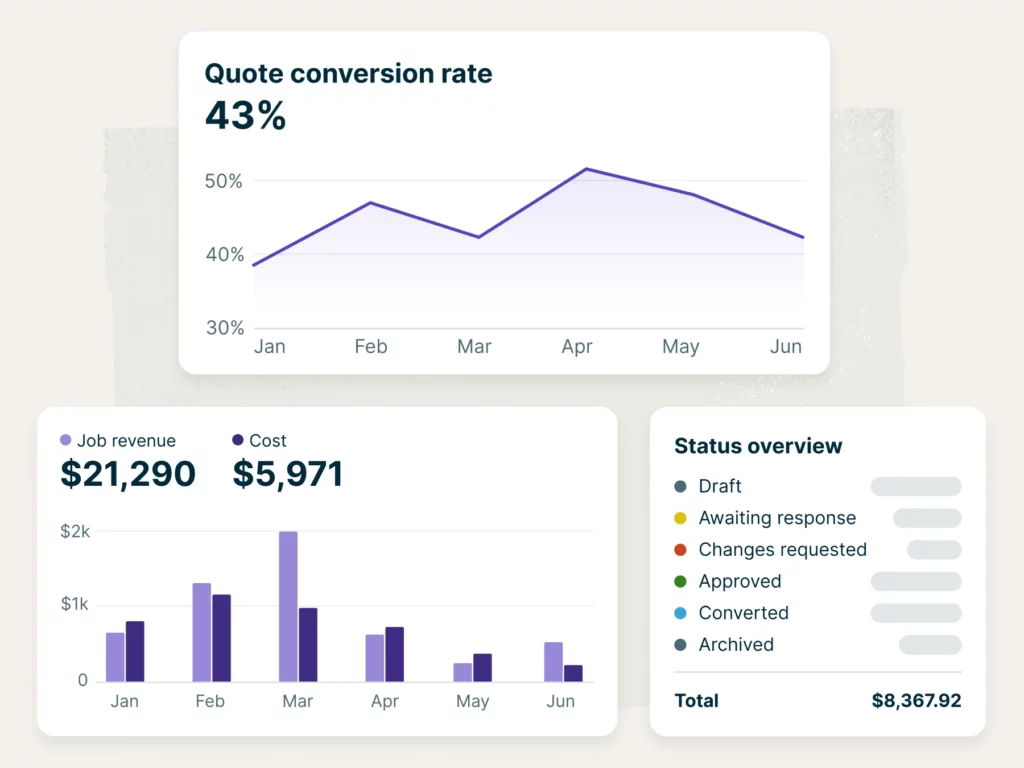This screenshot has height=768, width=1024.
Task: Click the blue Converted status dot
Action: [681, 613]
